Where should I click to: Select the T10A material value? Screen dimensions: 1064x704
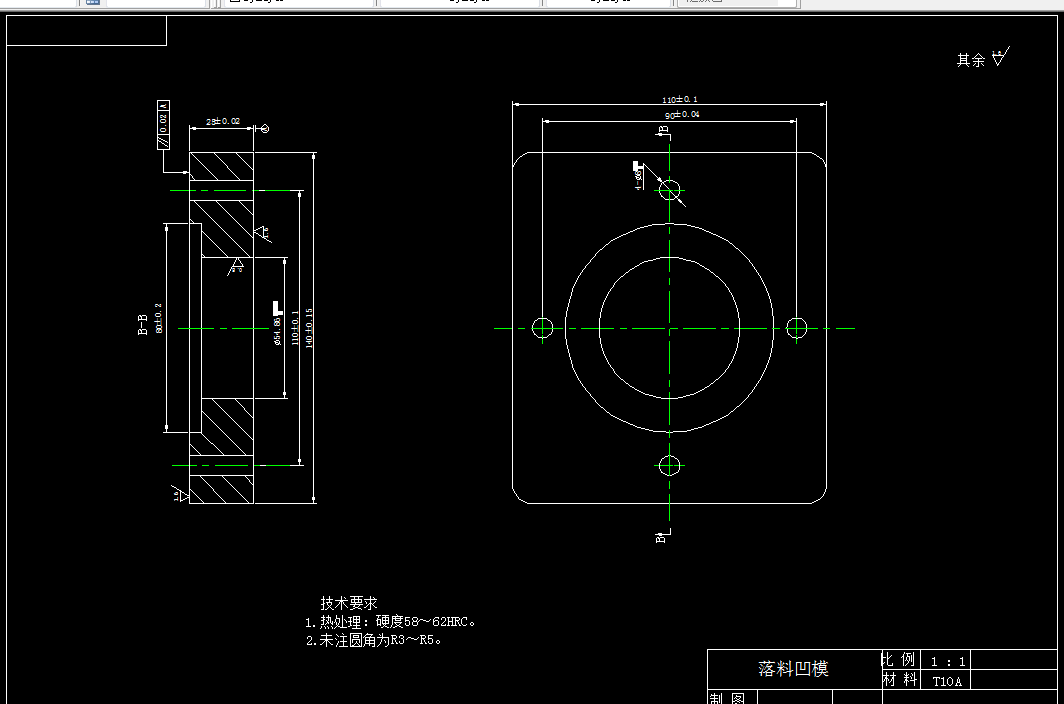click(947, 682)
